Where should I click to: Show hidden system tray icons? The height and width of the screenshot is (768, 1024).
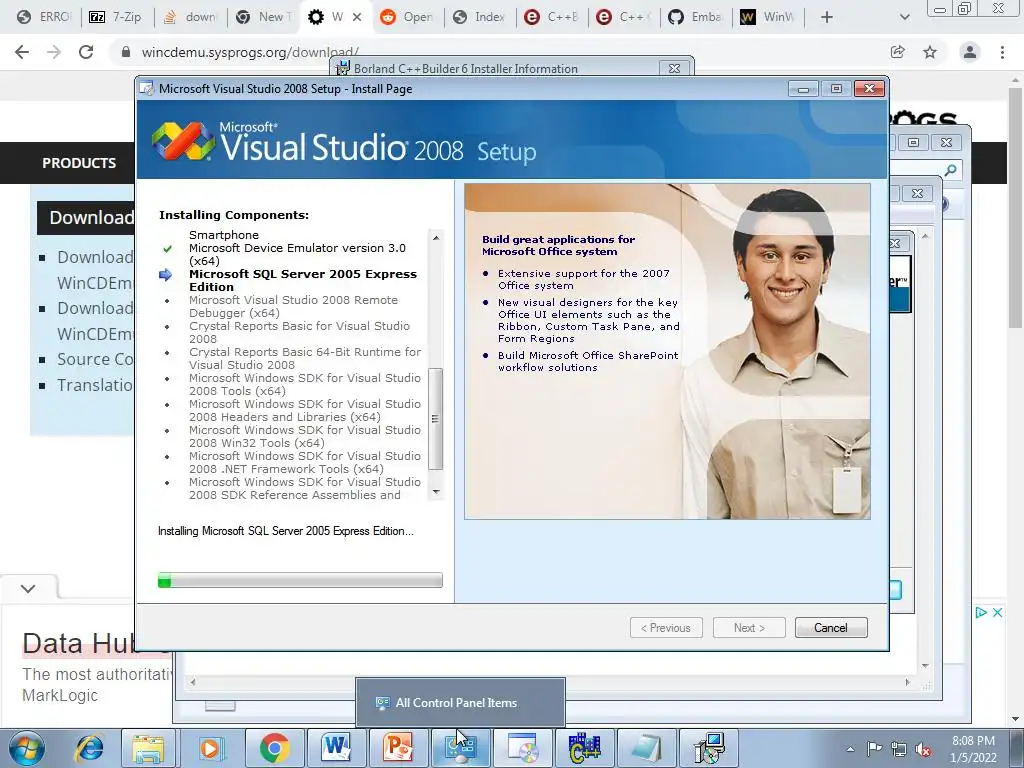(850, 749)
